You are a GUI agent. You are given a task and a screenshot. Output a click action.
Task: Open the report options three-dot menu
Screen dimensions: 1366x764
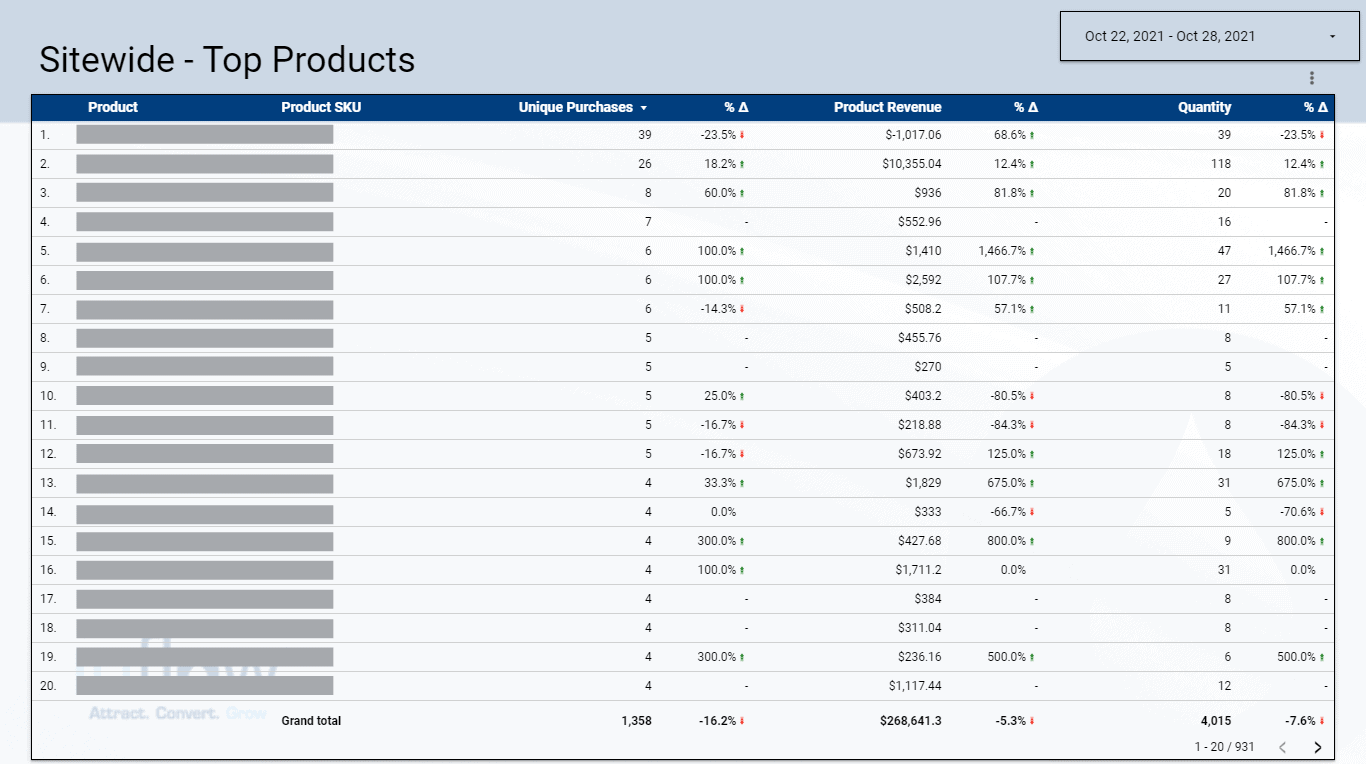pos(1311,77)
